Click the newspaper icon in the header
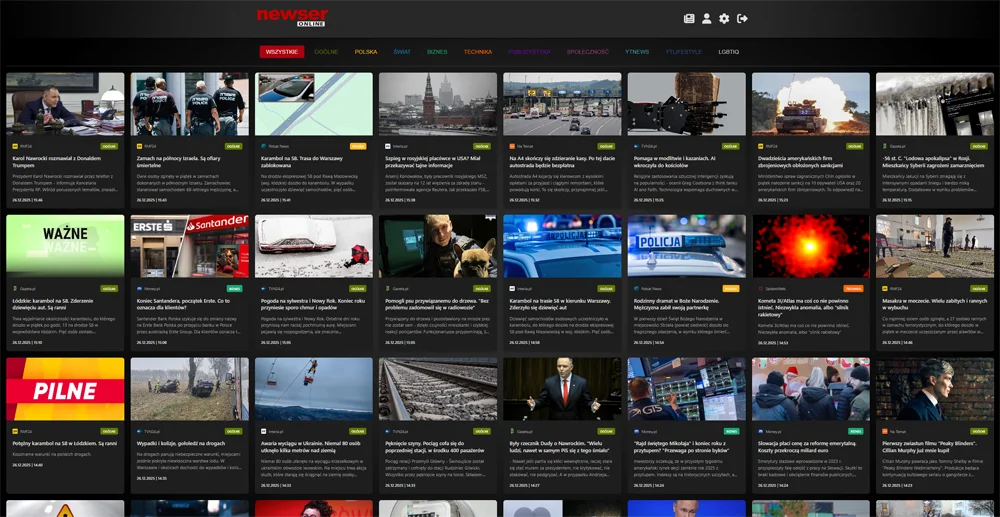The image size is (1000, 517). click(689, 18)
